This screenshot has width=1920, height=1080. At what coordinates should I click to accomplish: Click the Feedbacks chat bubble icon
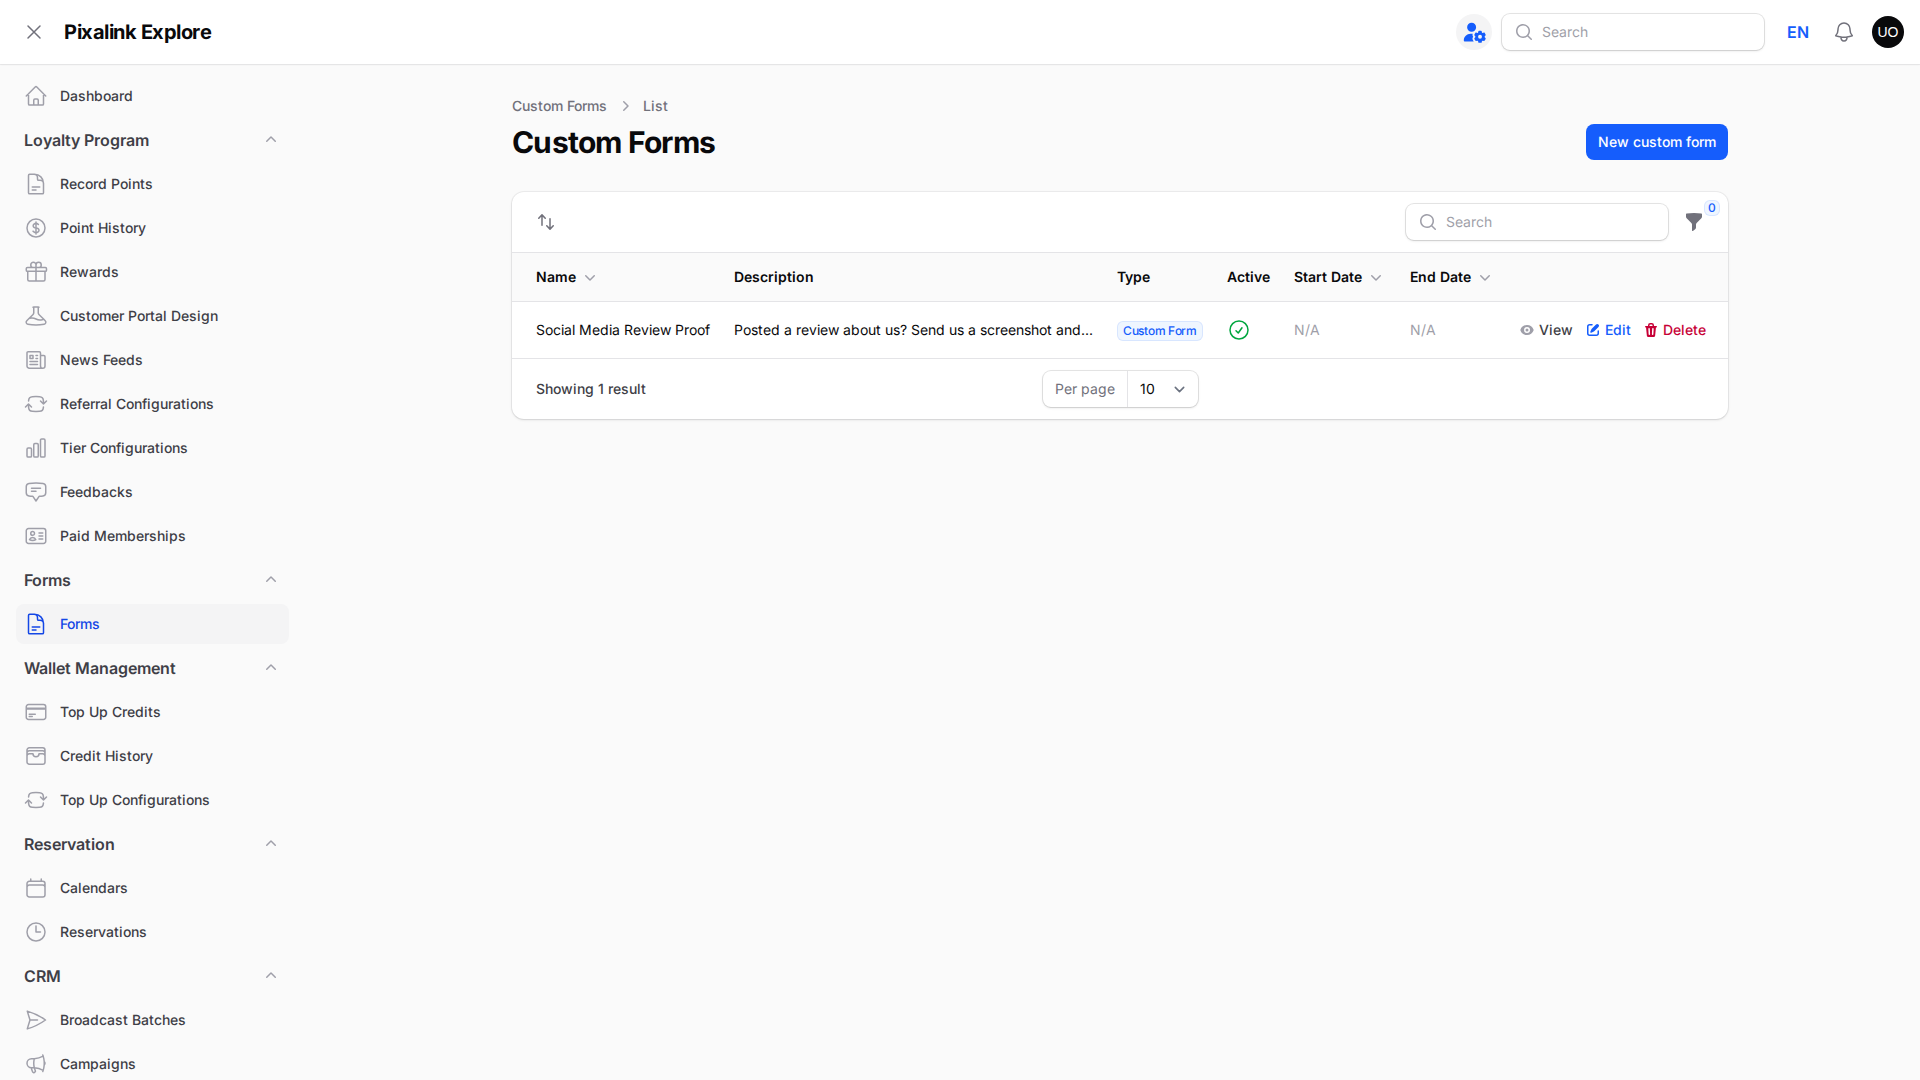36,492
